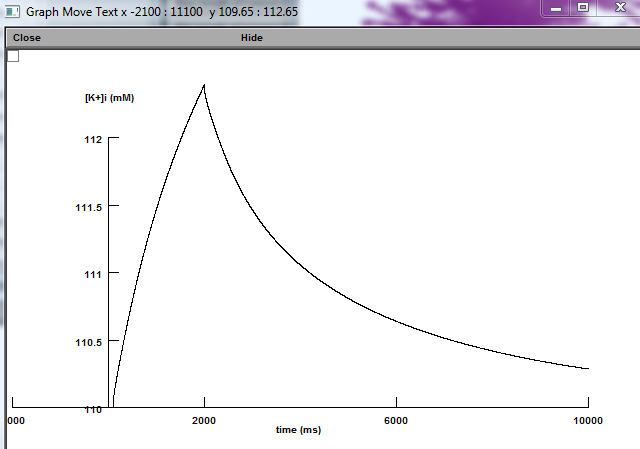Click the Close menu item
640x449 pixels.
click(27, 38)
